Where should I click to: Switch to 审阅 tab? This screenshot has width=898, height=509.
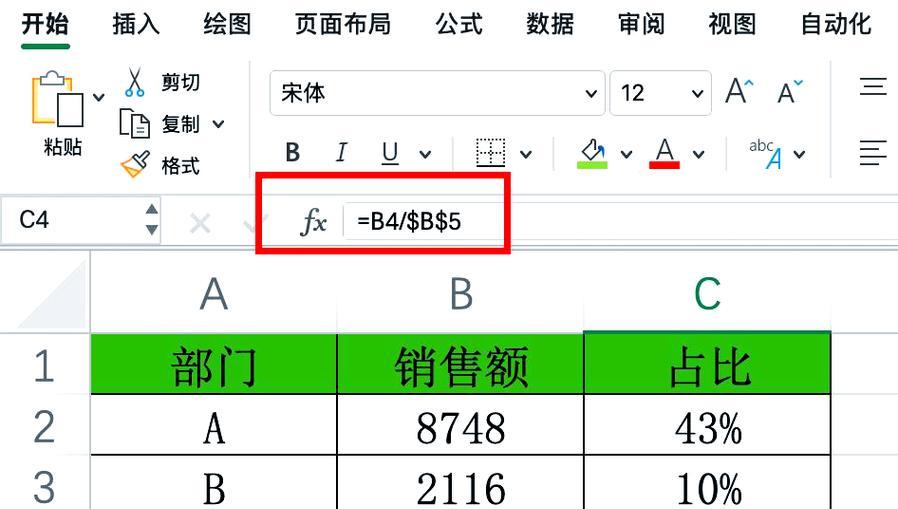coord(641,25)
